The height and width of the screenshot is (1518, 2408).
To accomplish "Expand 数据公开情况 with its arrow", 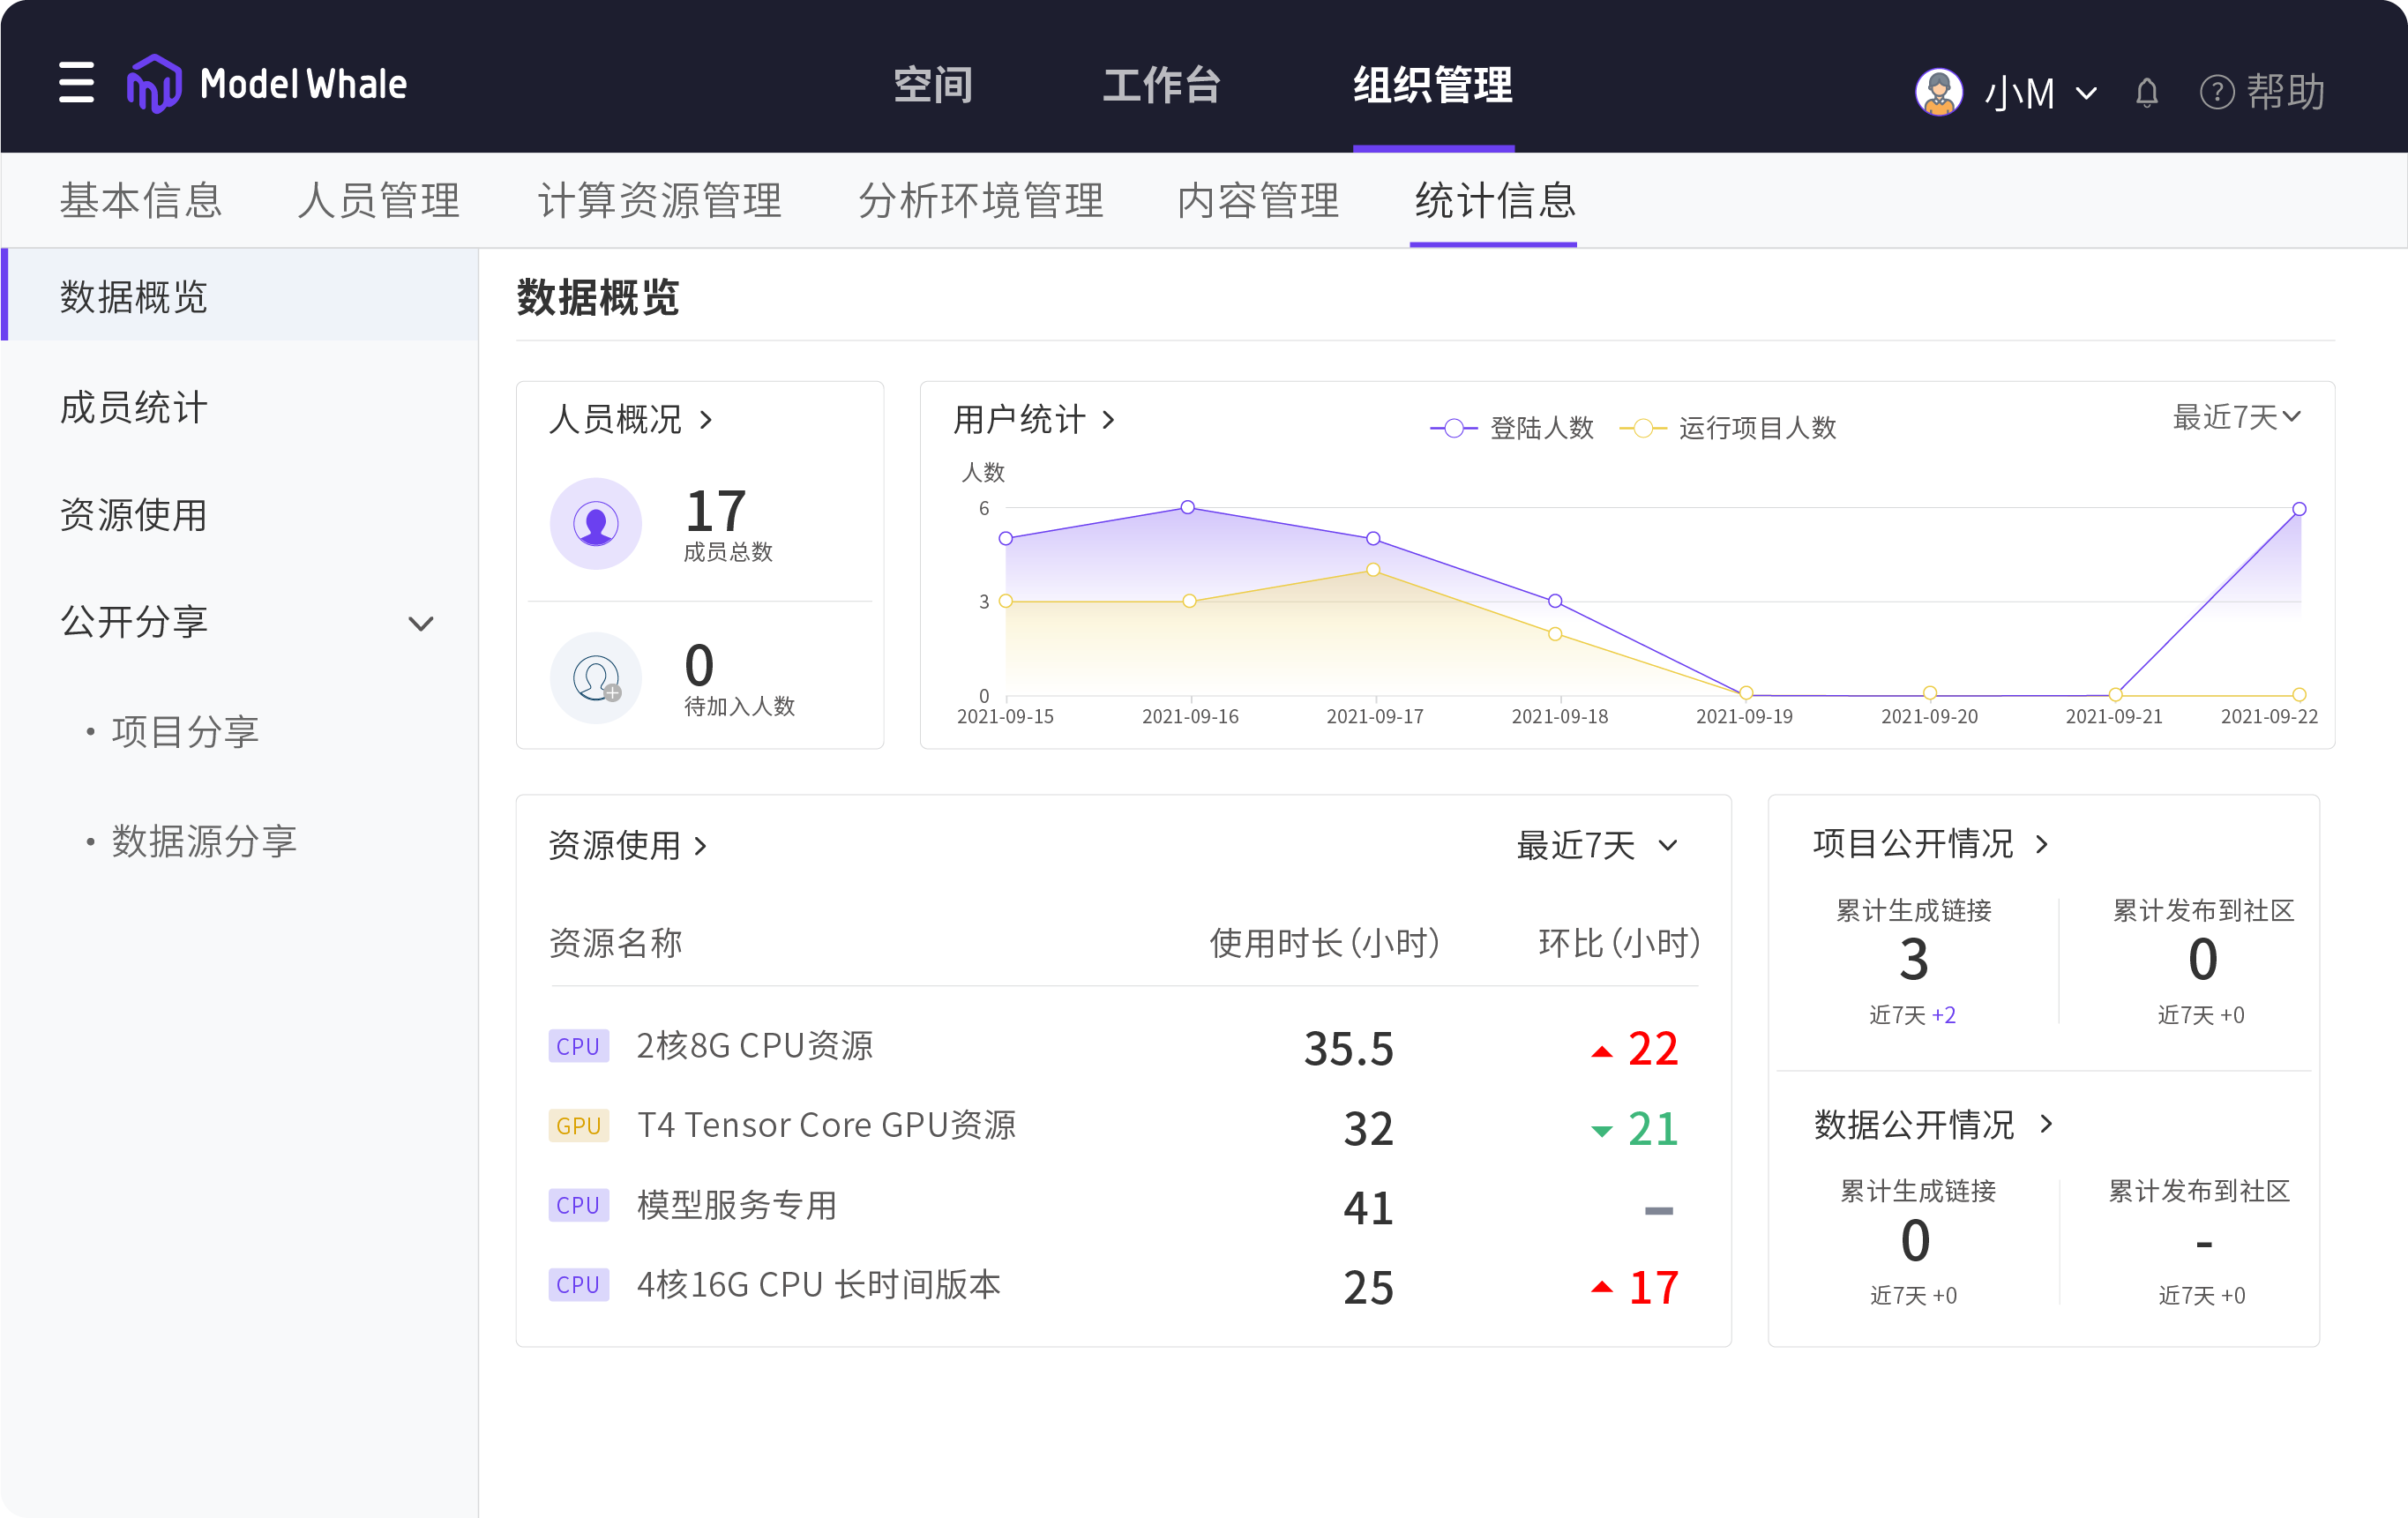I will click(2046, 1125).
